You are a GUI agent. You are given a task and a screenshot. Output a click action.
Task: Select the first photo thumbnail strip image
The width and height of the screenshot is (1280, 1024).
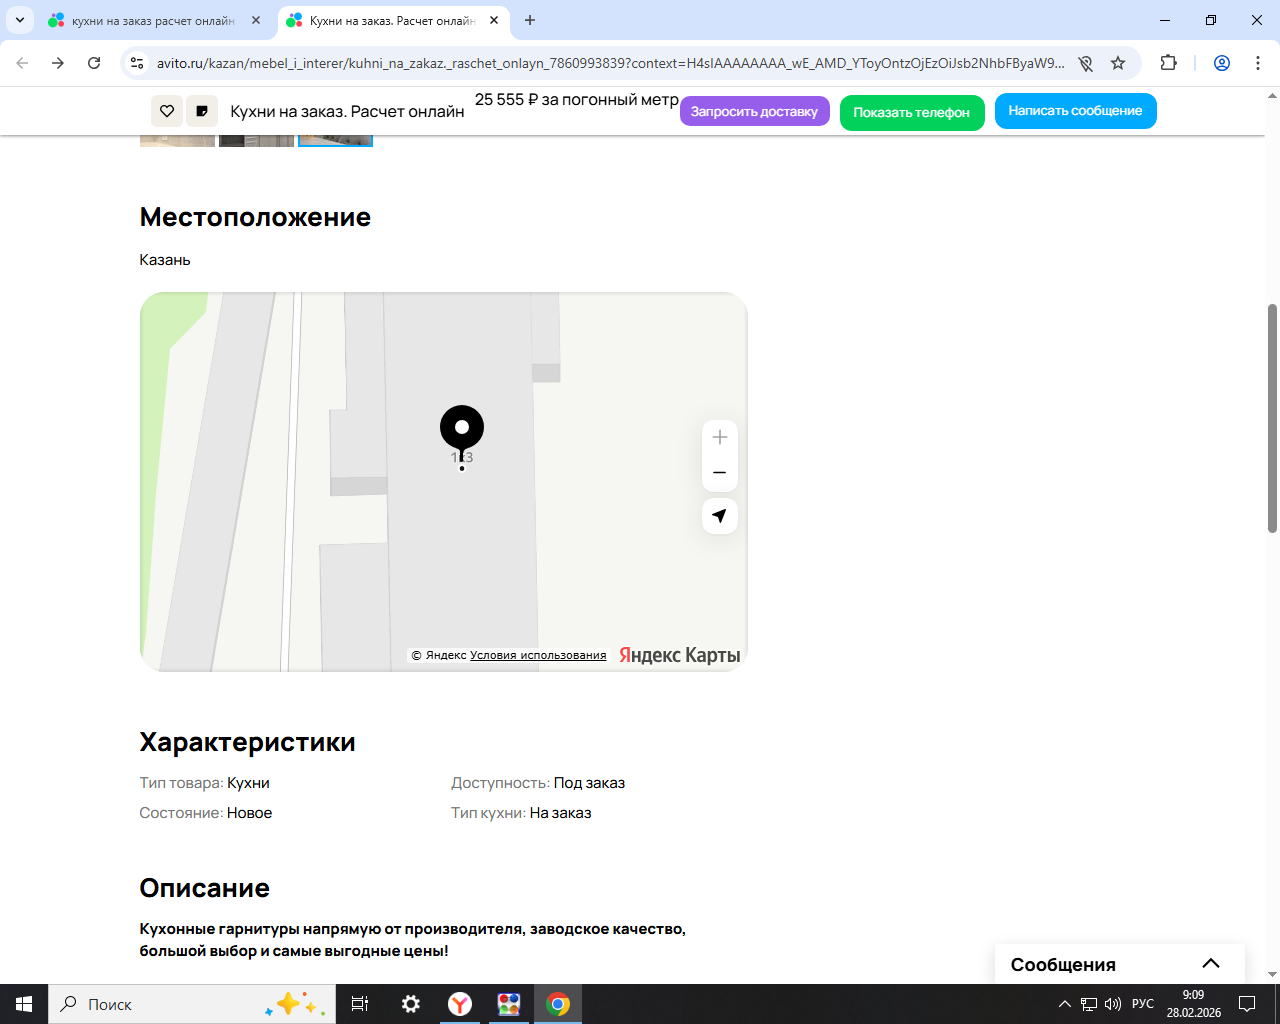(177, 140)
